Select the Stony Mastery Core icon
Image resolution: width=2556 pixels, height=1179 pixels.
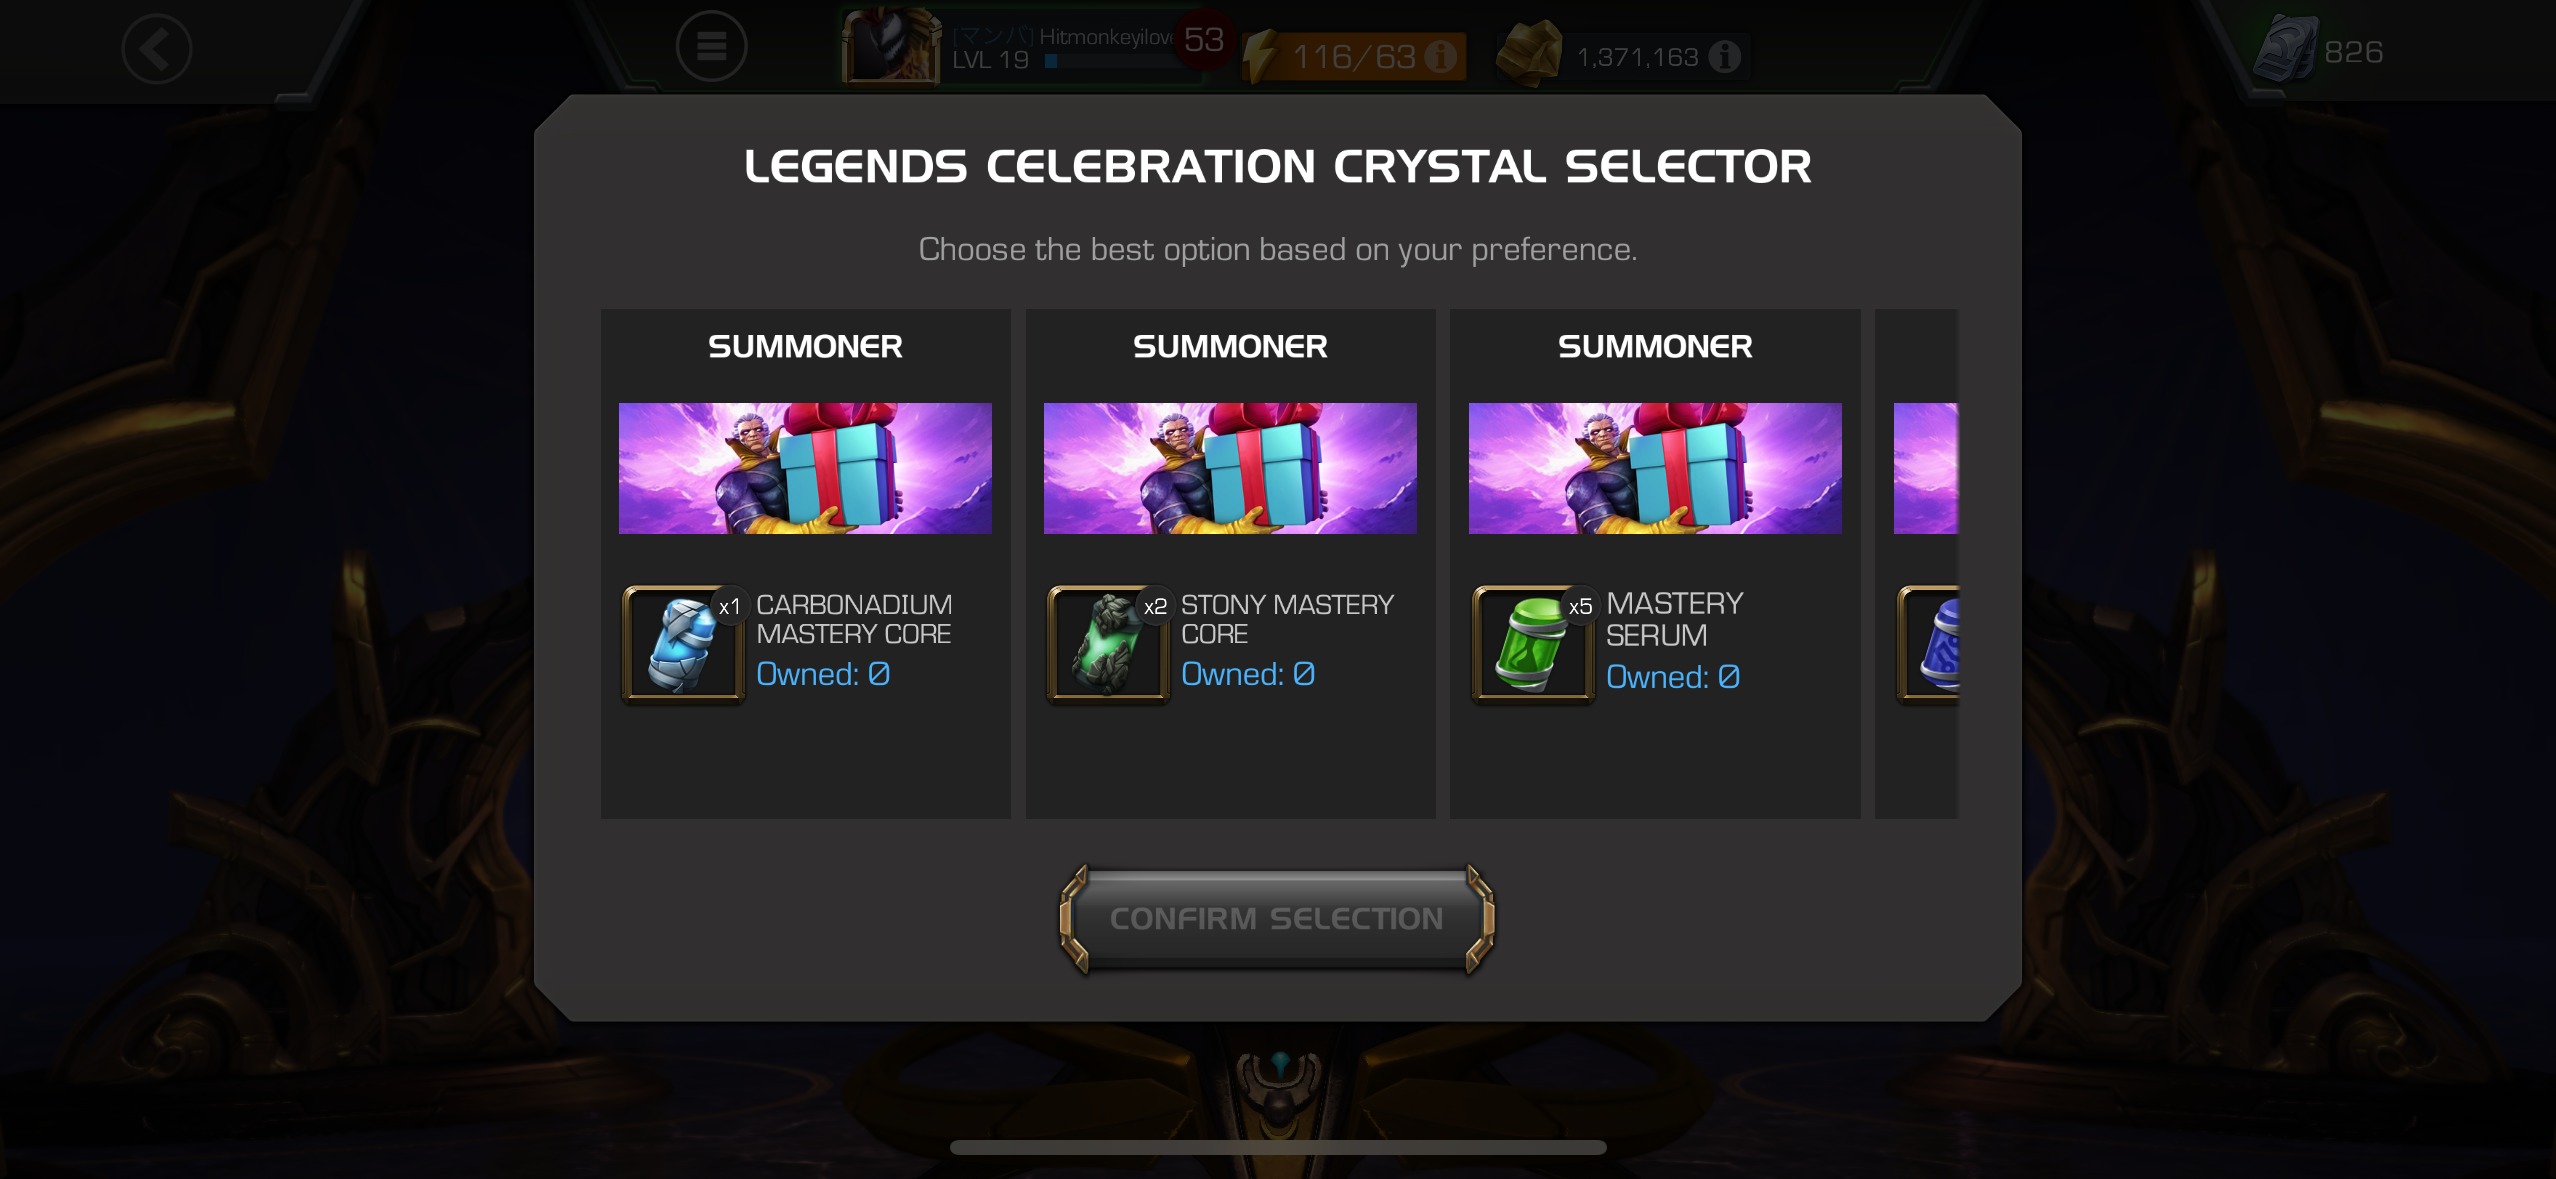(1108, 645)
